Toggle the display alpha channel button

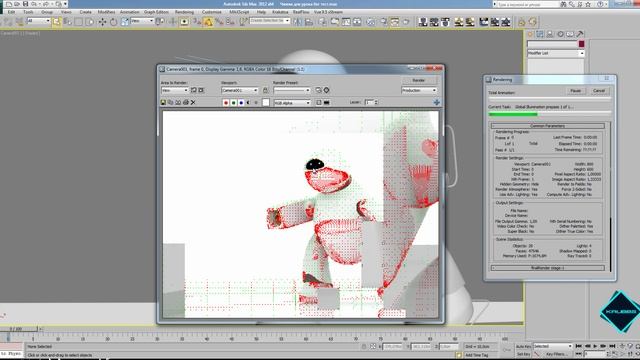tap(248, 103)
